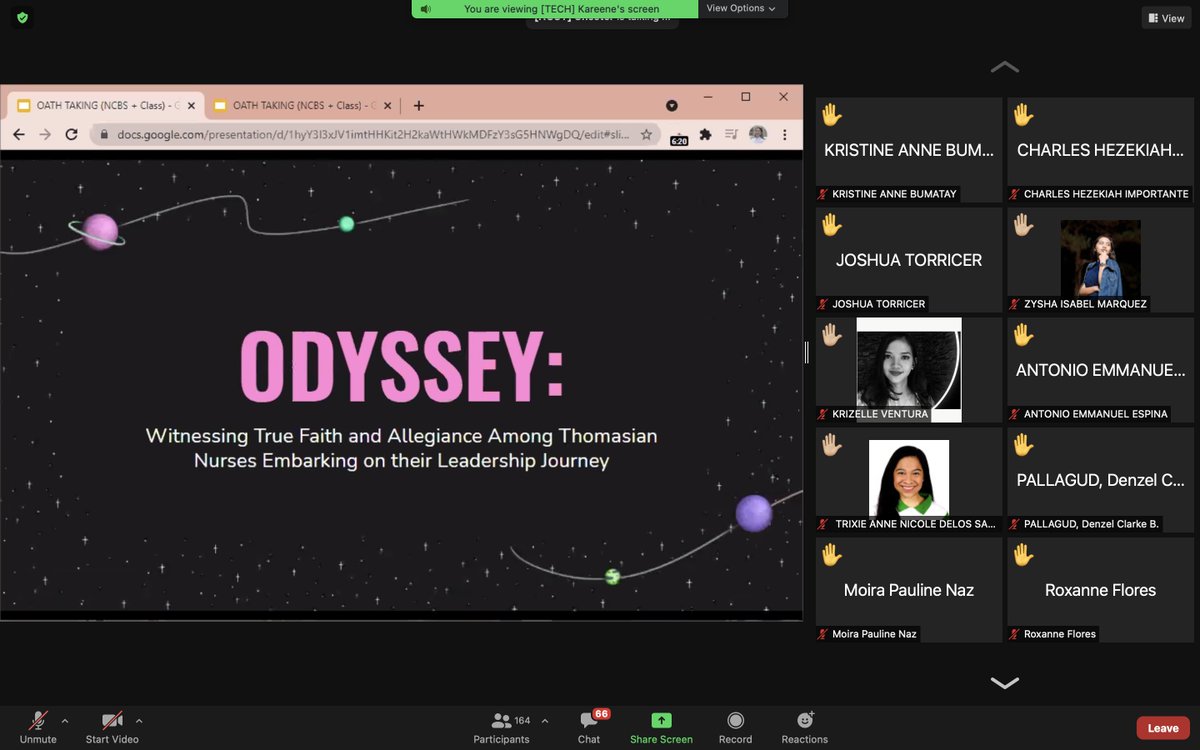Image resolution: width=1200 pixels, height=750 pixels.
Task: Start recording with Record button
Action: [735, 727]
